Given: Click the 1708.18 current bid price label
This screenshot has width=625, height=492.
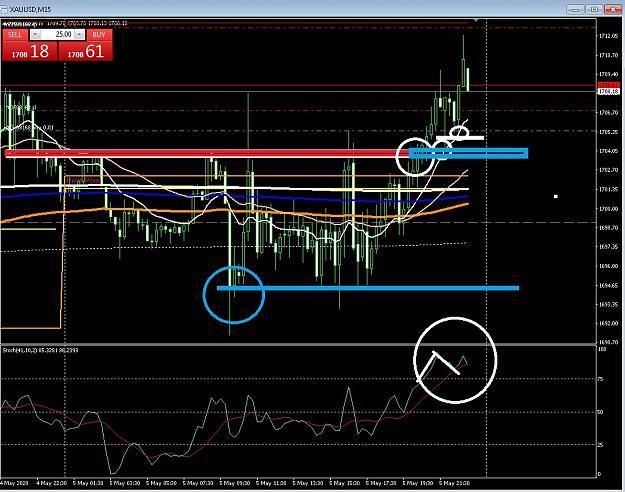Looking at the screenshot, I should [x=609, y=92].
